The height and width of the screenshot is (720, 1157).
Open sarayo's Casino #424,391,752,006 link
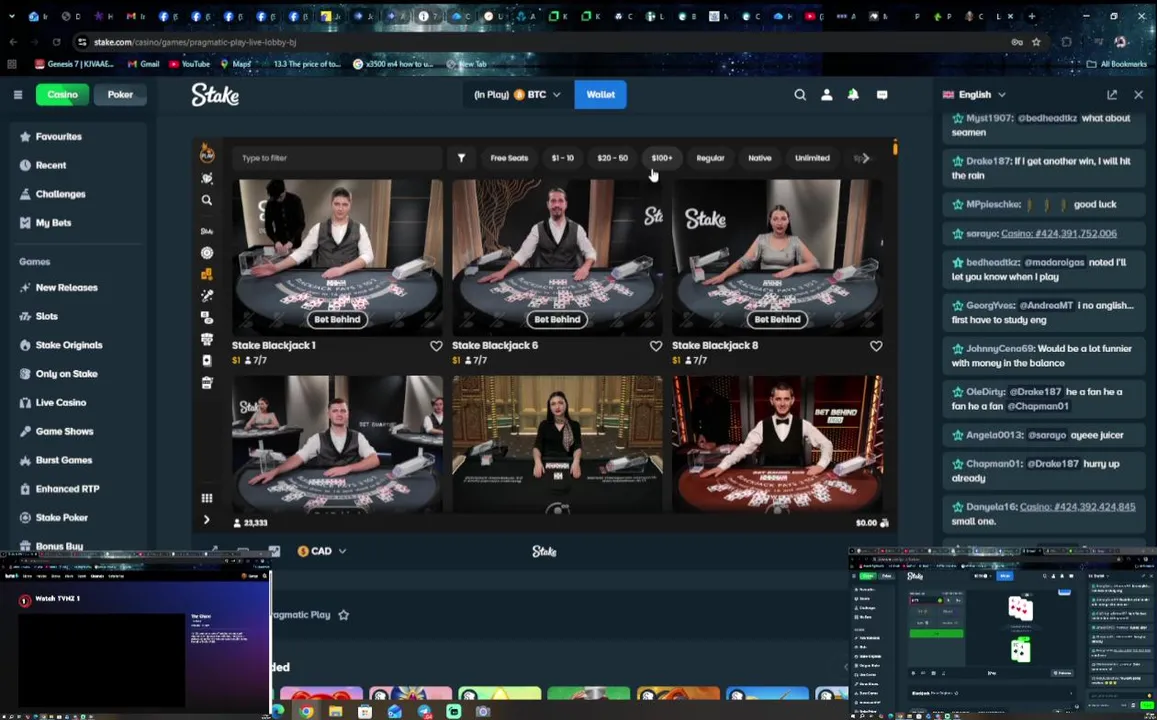(1059, 233)
